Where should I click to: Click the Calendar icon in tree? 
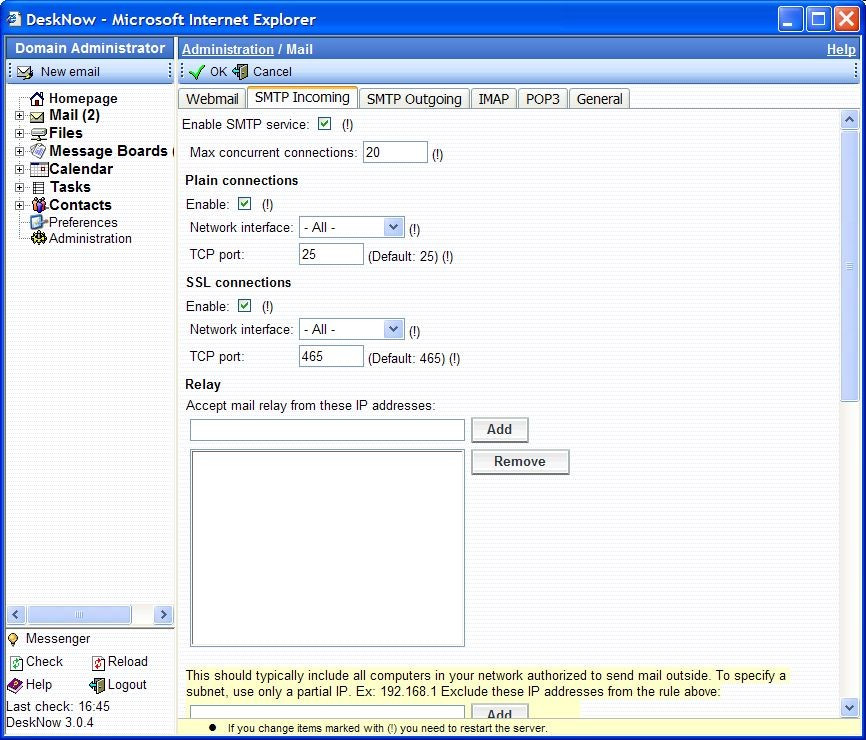point(39,170)
